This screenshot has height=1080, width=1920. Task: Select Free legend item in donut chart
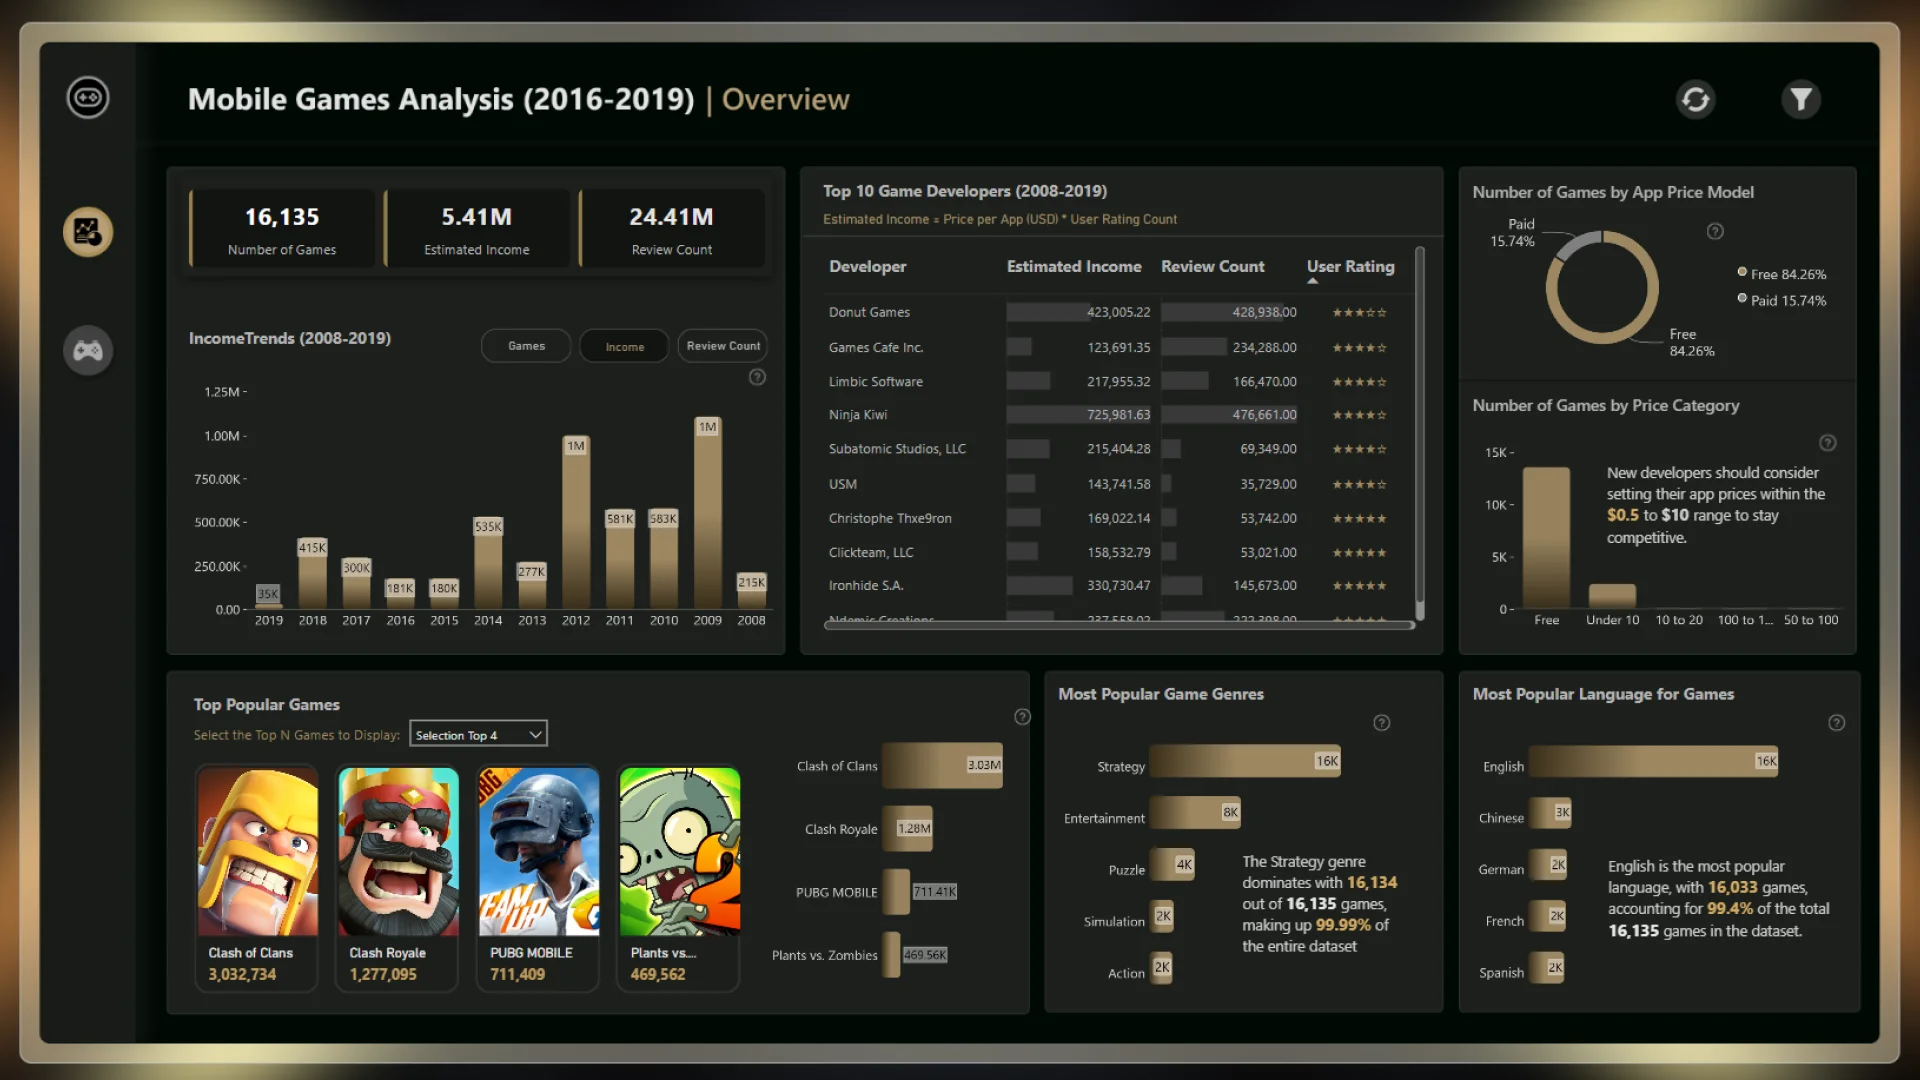point(1782,274)
